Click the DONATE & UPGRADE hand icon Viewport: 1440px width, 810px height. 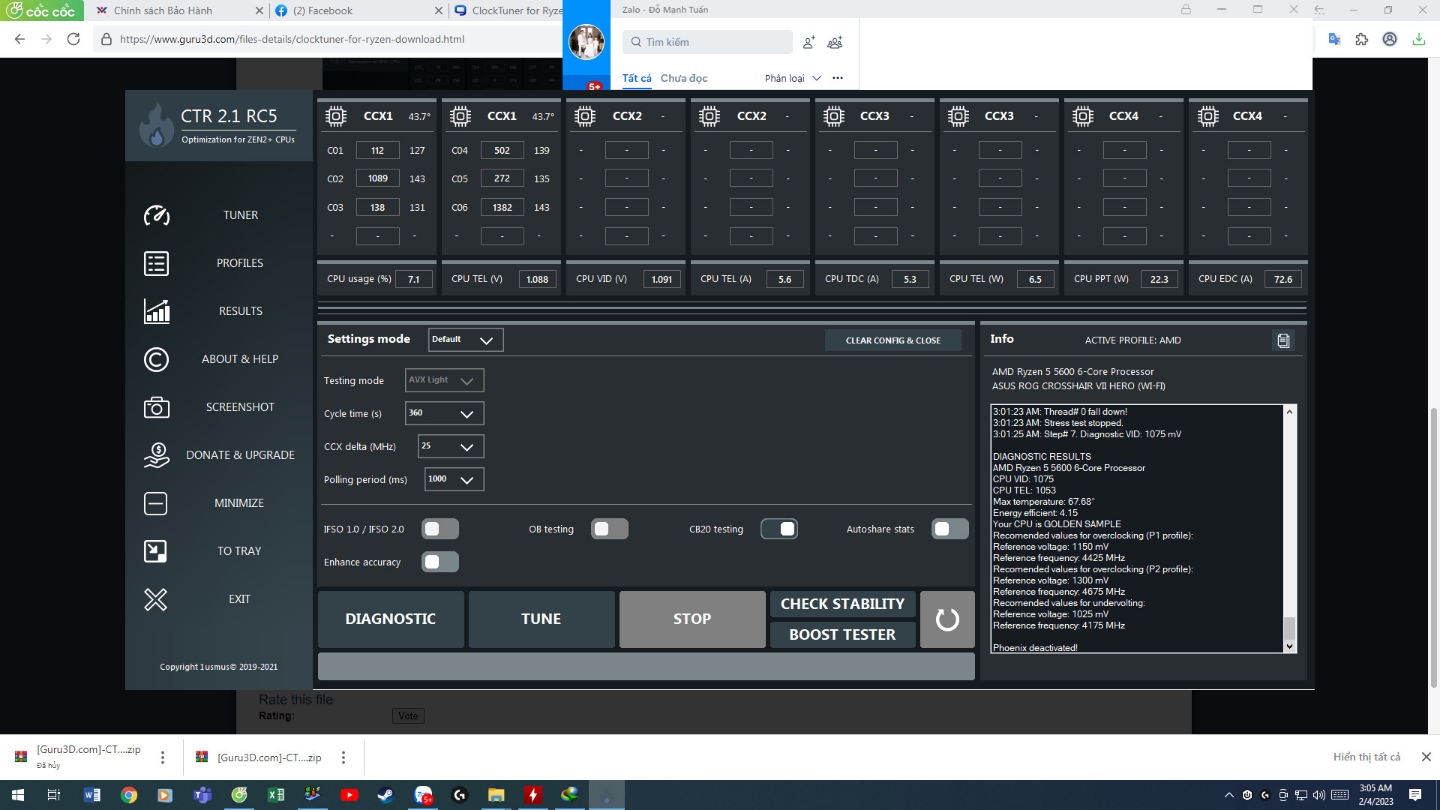click(x=156, y=455)
